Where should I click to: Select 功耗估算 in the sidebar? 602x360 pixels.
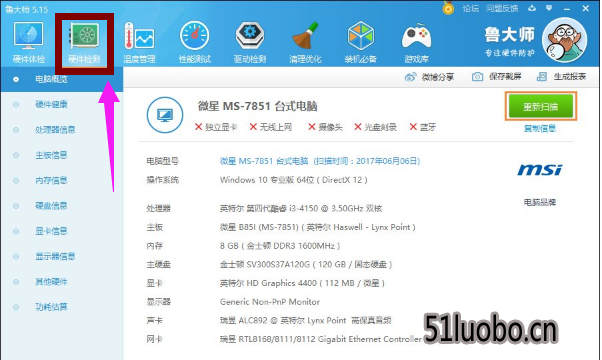point(51,307)
